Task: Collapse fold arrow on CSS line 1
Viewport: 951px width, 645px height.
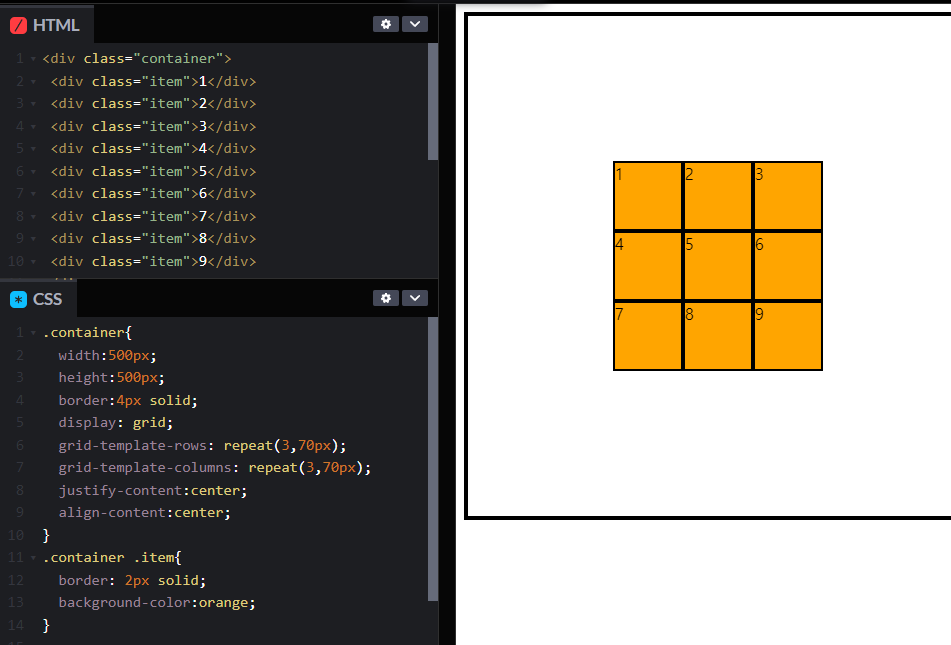Action: [33, 333]
